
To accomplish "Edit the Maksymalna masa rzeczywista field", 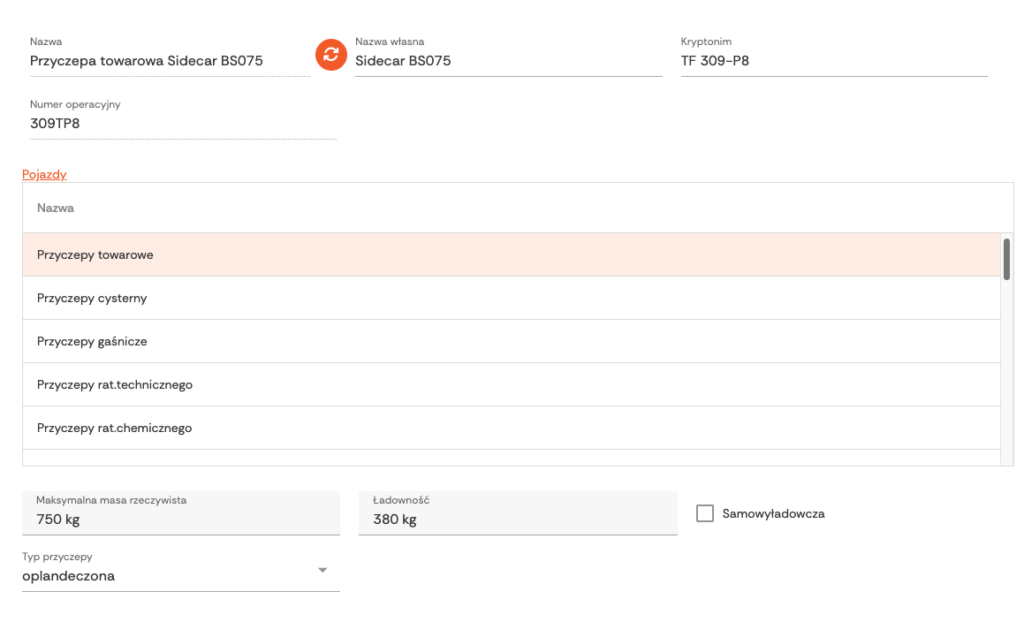I will tap(180, 520).
